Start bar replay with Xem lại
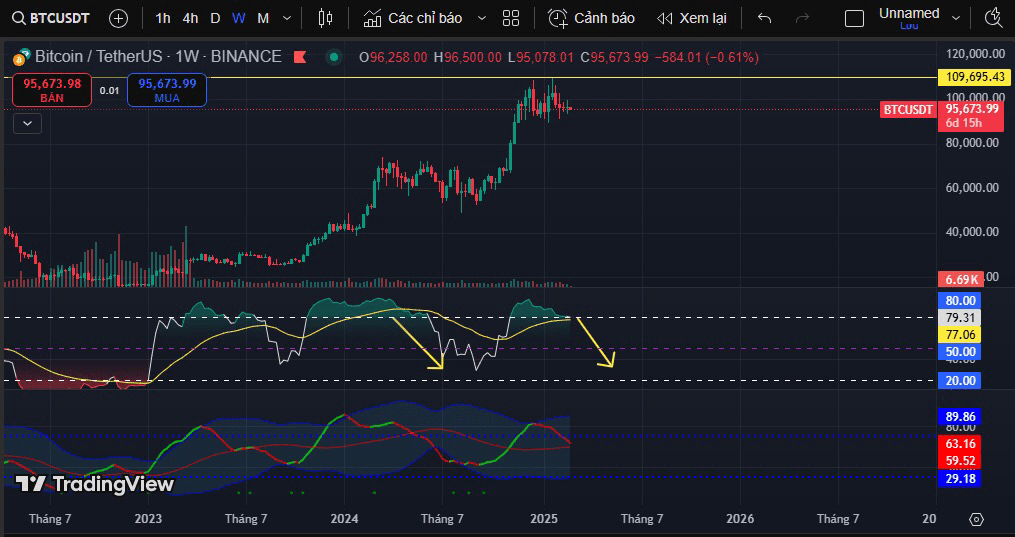The width and height of the screenshot is (1015, 537). click(x=691, y=18)
